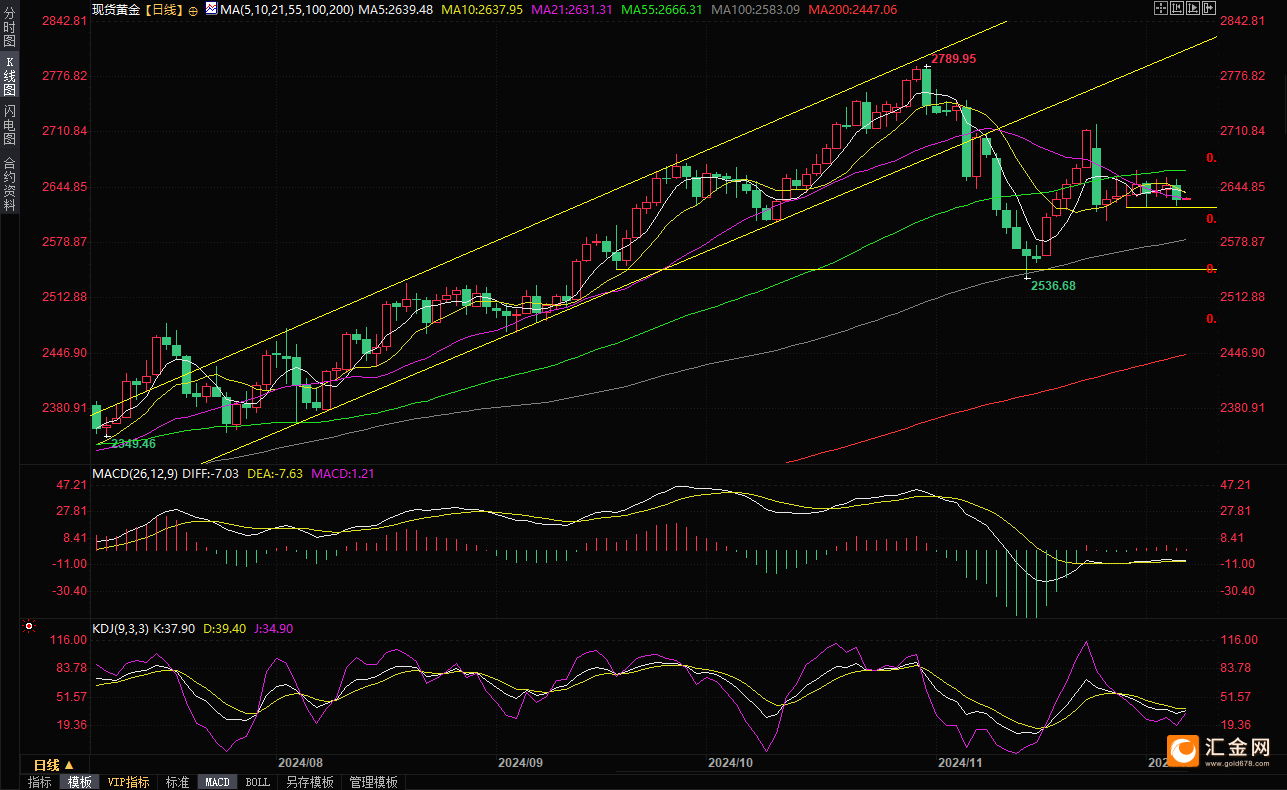Click the red sun icon beside KJD panel
Screen dimensions: 1287x790
point(28,628)
